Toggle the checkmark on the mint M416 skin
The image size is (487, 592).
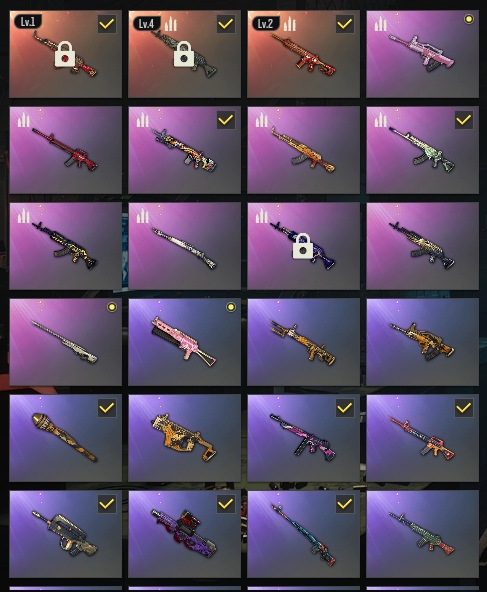(464, 120)
